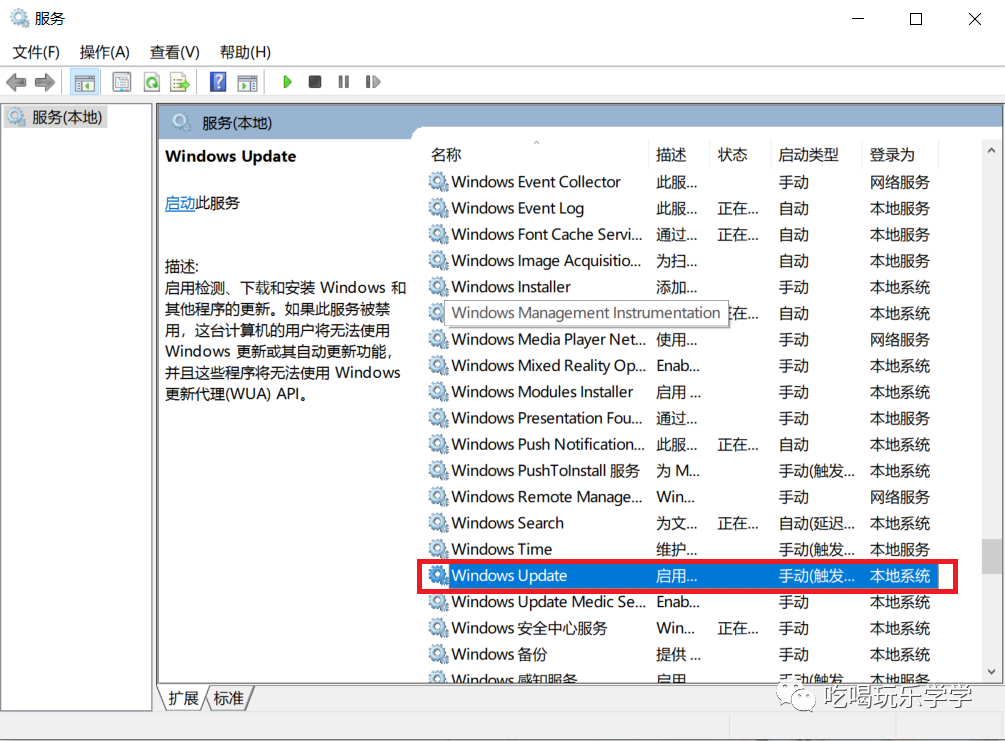
Task: Select Windows Remote Manage... service
Action: [546, 497]
